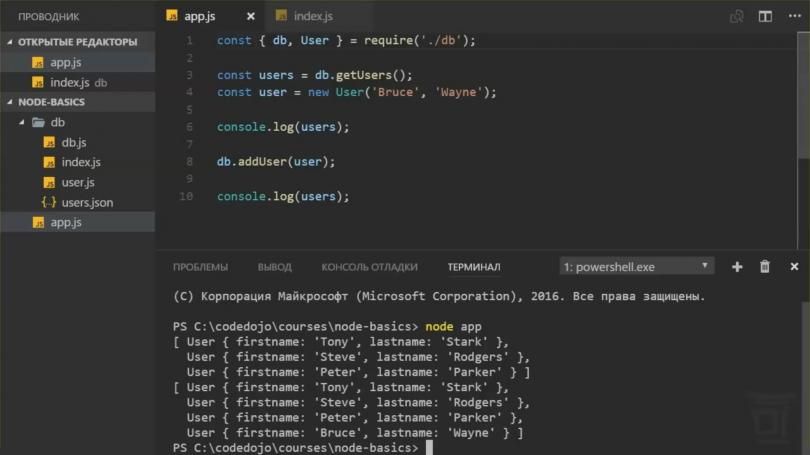Open app.js in open editors list

coord(77,62)
